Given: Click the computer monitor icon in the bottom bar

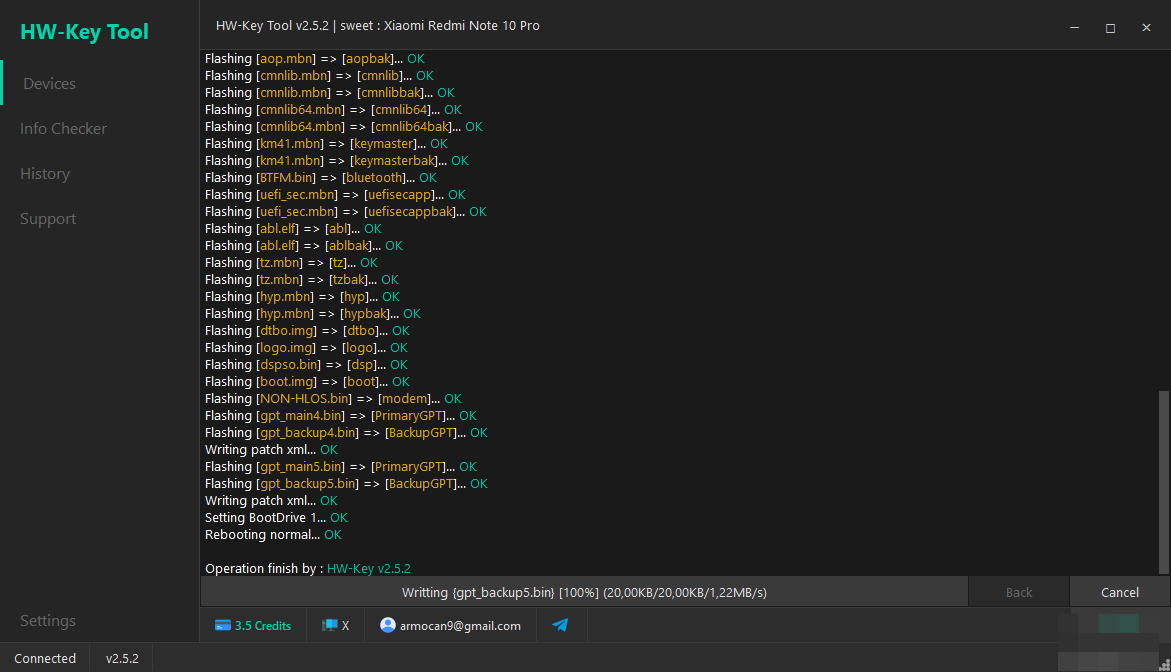Looking at the screenshot, I should (x=329, y=626).
